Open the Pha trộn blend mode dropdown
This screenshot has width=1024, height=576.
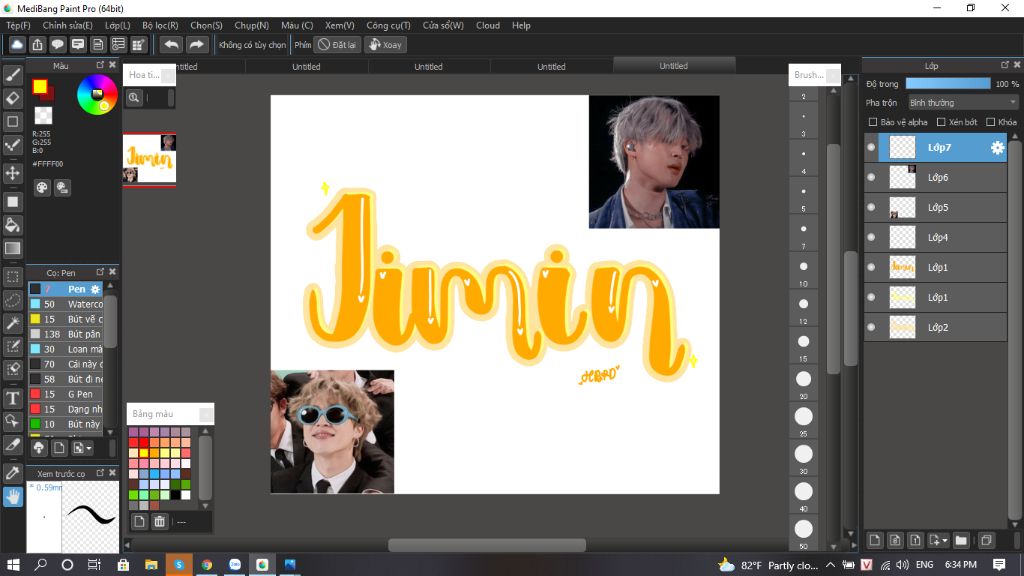963,103
